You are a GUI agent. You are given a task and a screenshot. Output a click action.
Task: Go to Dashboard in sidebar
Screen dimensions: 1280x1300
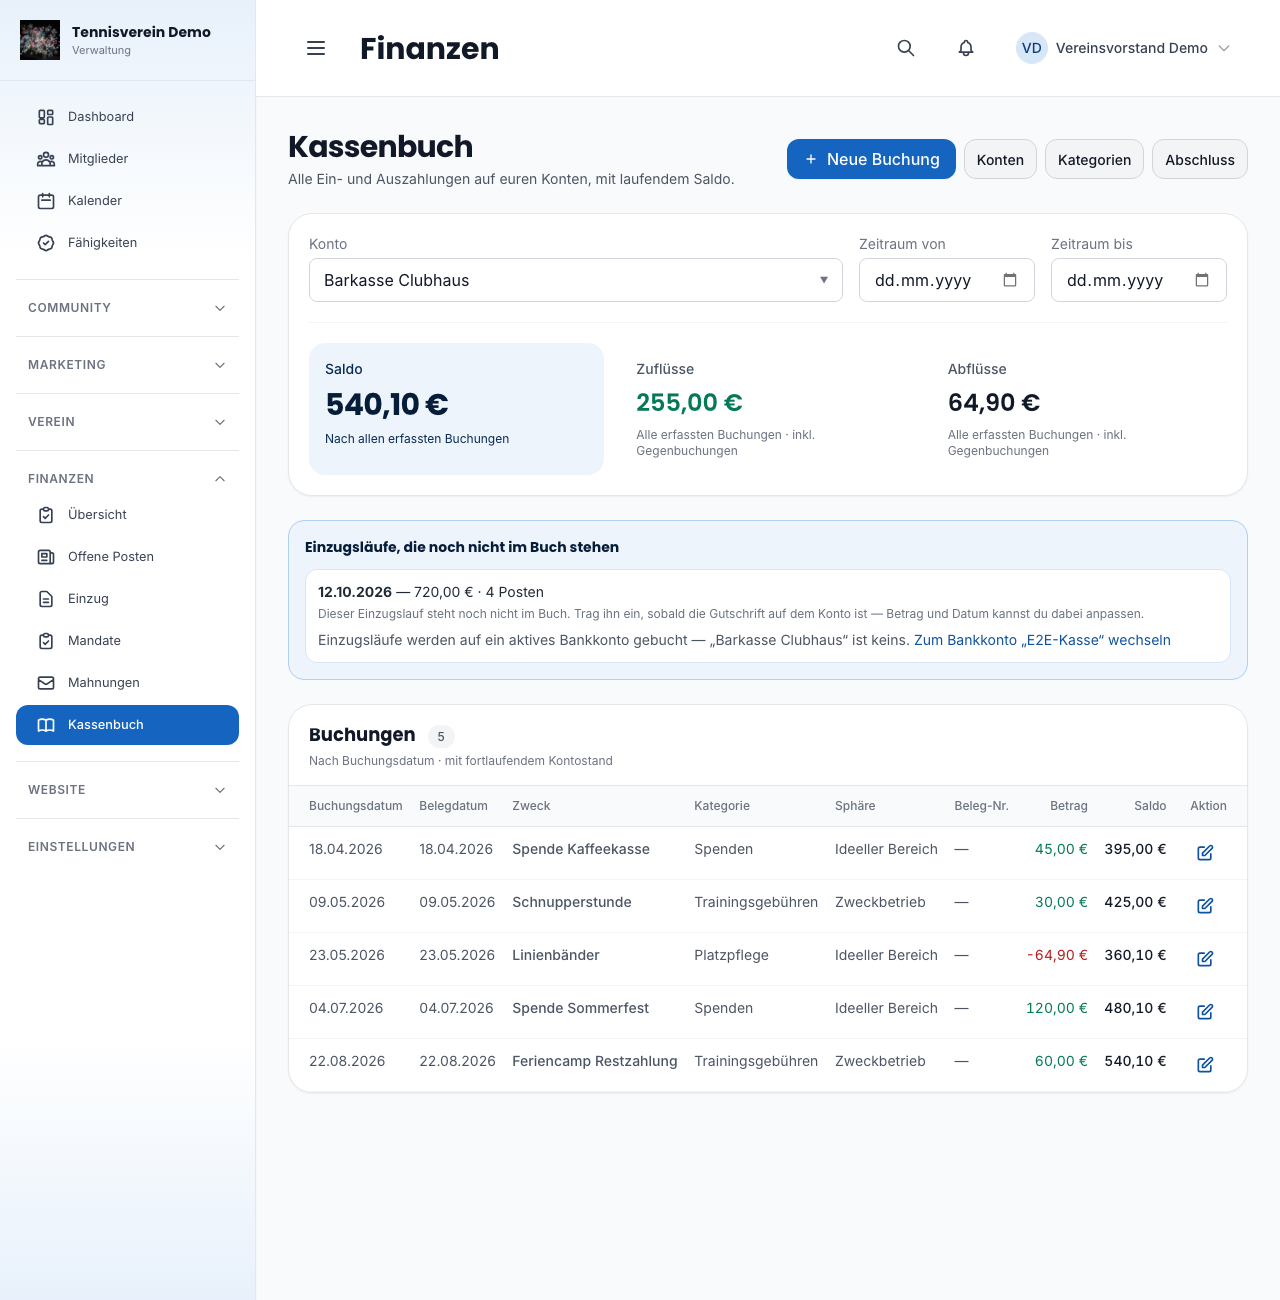click(x=127, y=117)
